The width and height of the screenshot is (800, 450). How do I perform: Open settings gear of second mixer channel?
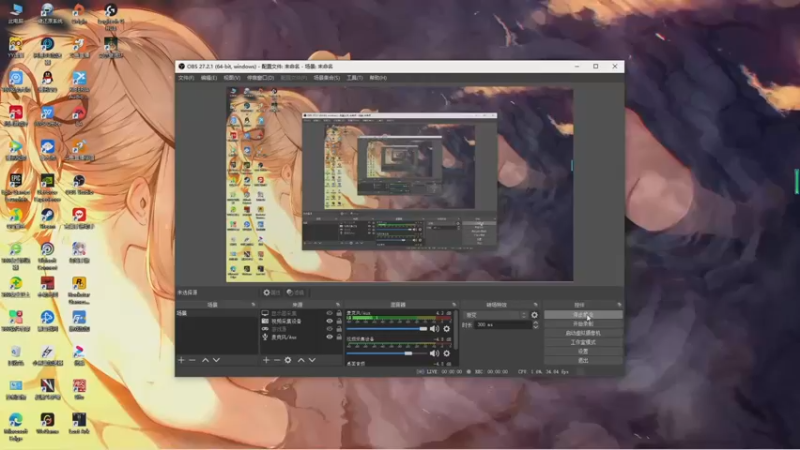click(447, 353)
